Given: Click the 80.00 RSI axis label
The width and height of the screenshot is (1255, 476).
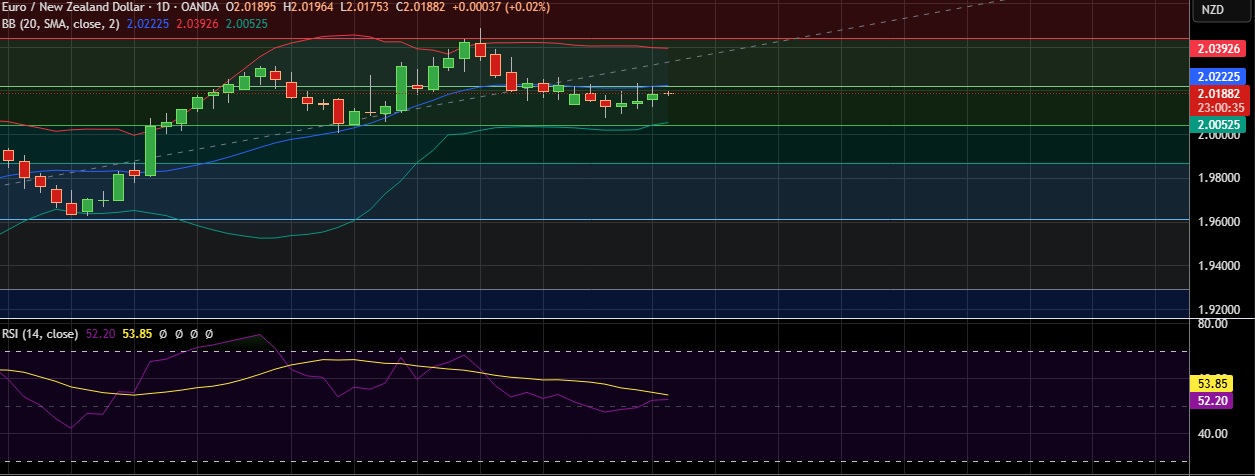Looking at the screenshot, I should click(1212, 324).
